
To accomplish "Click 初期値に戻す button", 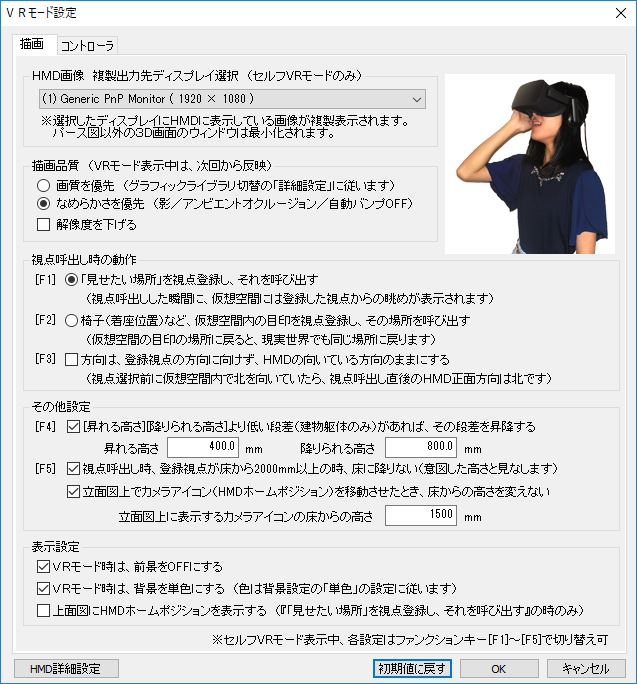I will (x=412, y=668).
